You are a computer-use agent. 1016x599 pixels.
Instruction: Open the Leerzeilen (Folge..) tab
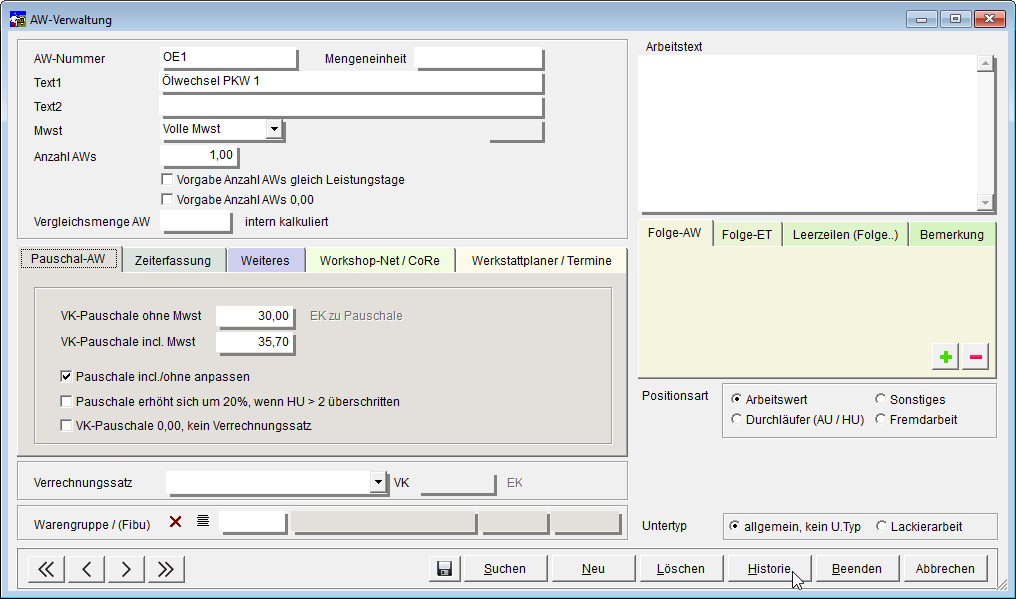[x=846, y=235]
